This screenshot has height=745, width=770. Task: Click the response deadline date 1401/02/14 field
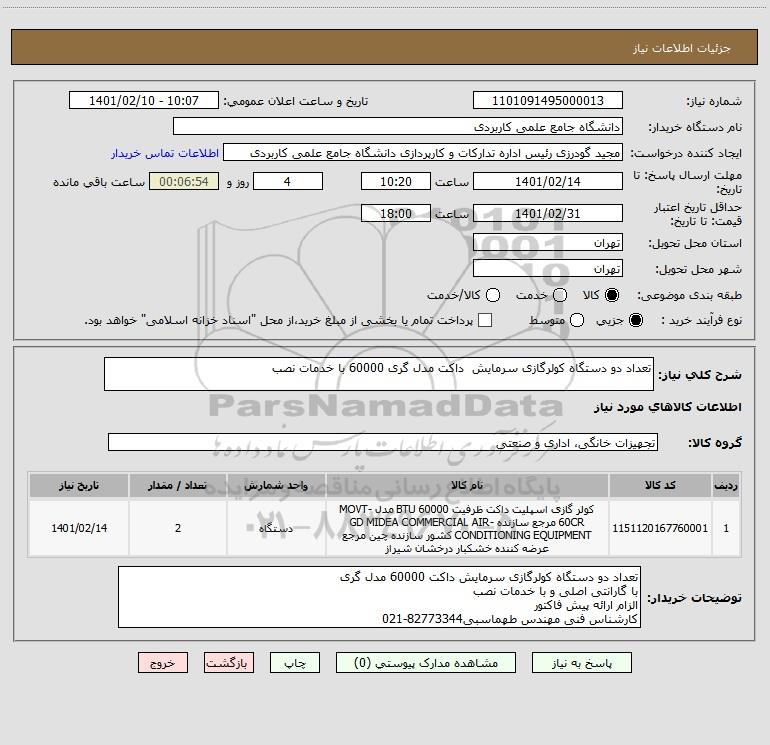pyautogui.click(x=548, y=181)
